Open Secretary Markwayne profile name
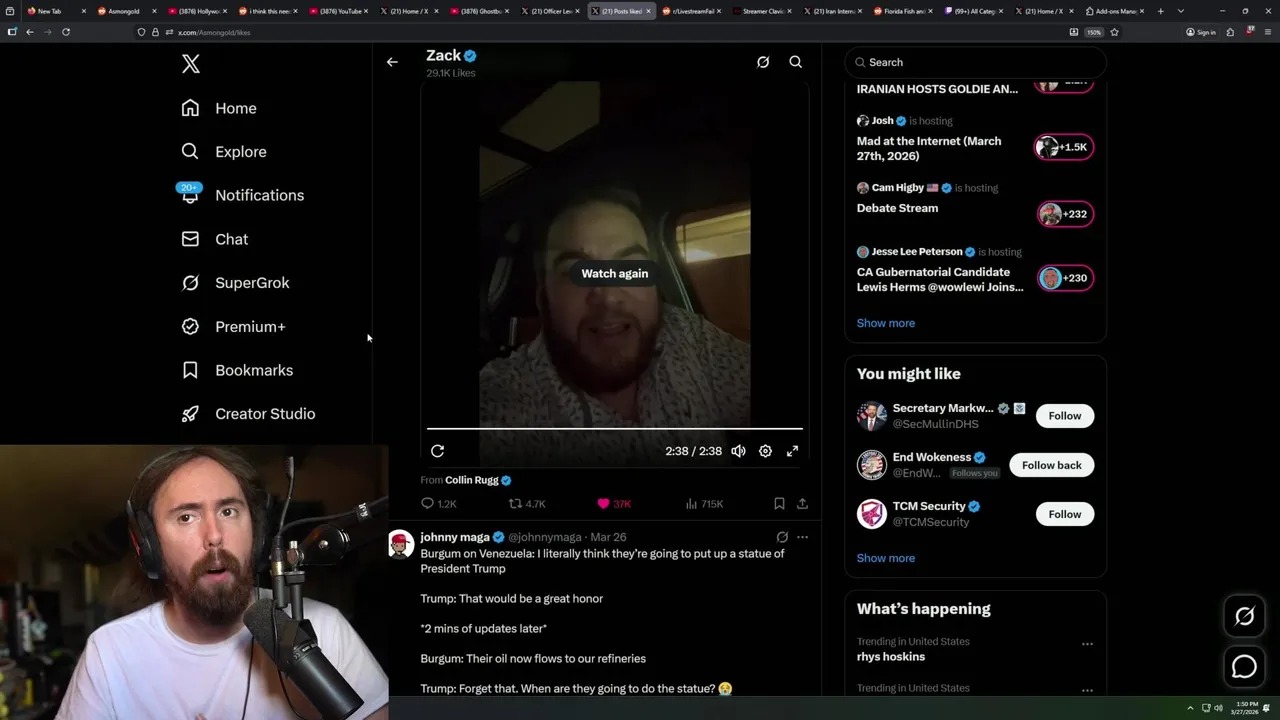 tap(943, 408)
